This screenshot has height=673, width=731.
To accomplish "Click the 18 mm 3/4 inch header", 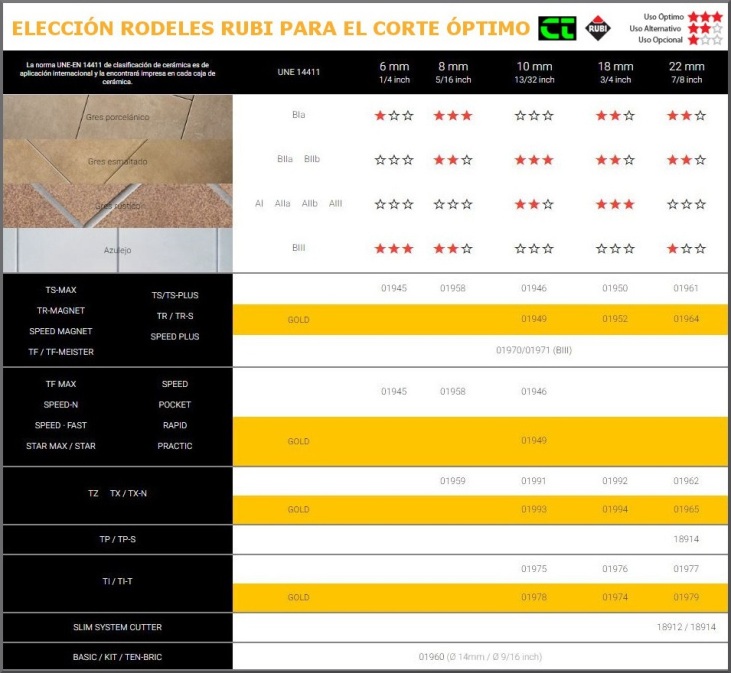I will pyautogui.click(x=615, y=72).
